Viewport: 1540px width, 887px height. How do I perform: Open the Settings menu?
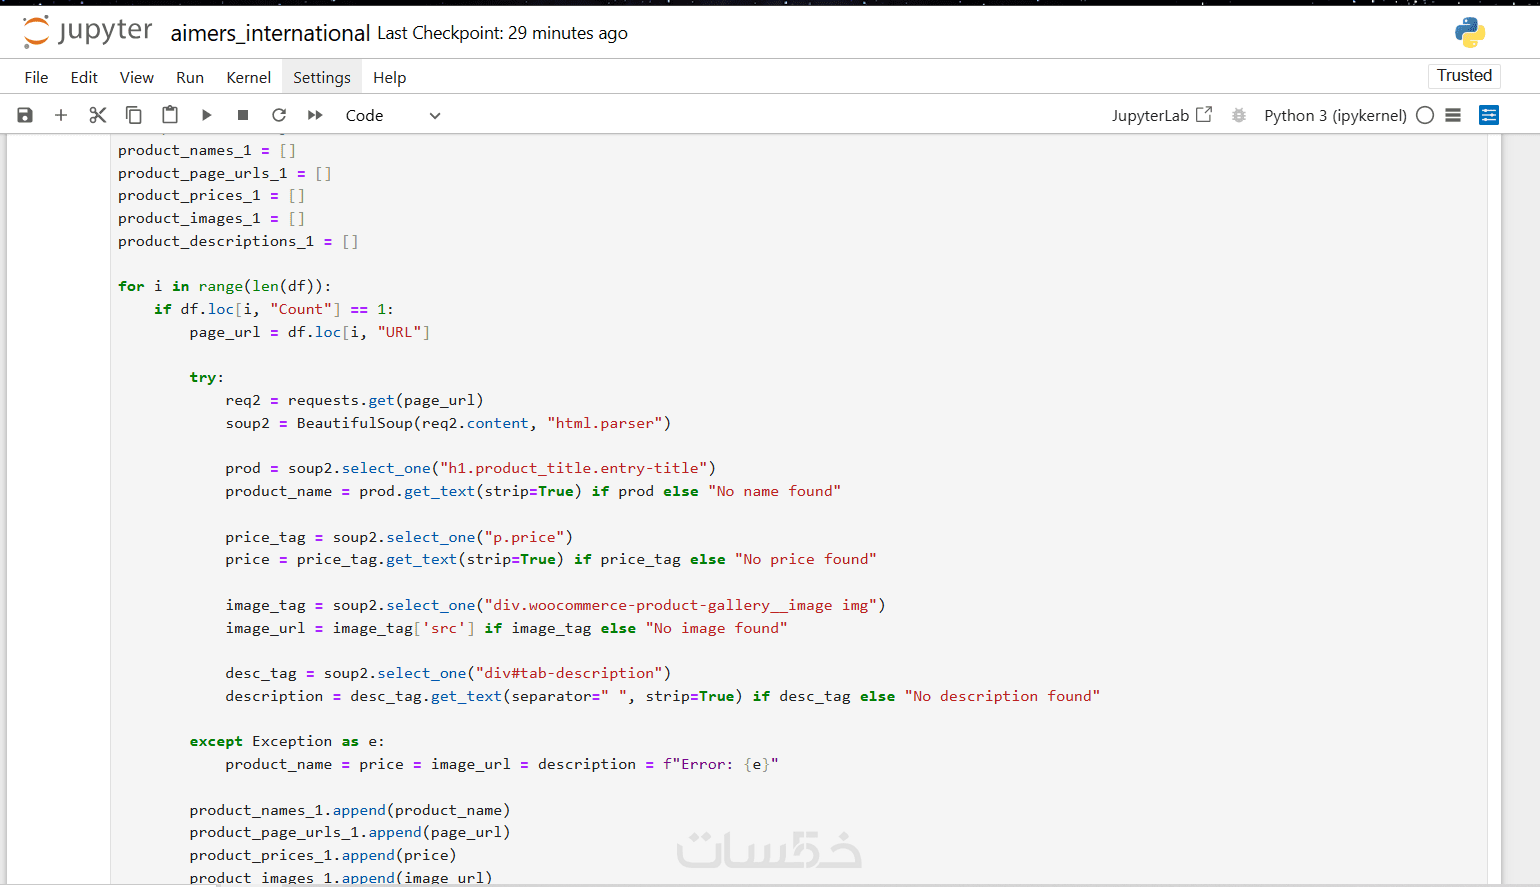click(x=321, y=77)
